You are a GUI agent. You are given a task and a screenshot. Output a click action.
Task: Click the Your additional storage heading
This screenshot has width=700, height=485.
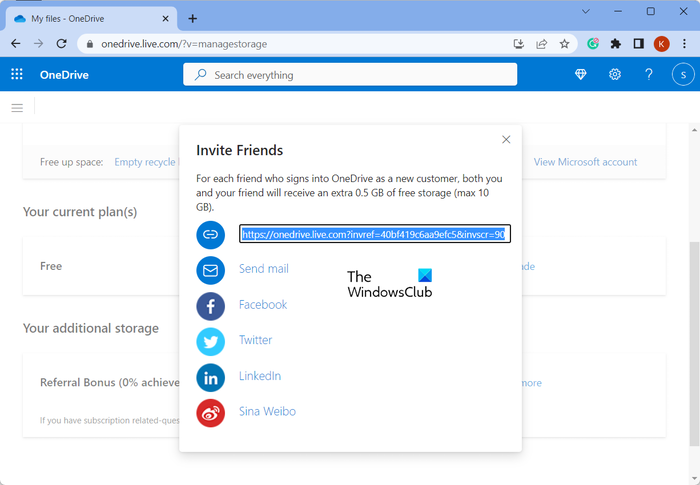pyautogui.click(x=91, y=328)
